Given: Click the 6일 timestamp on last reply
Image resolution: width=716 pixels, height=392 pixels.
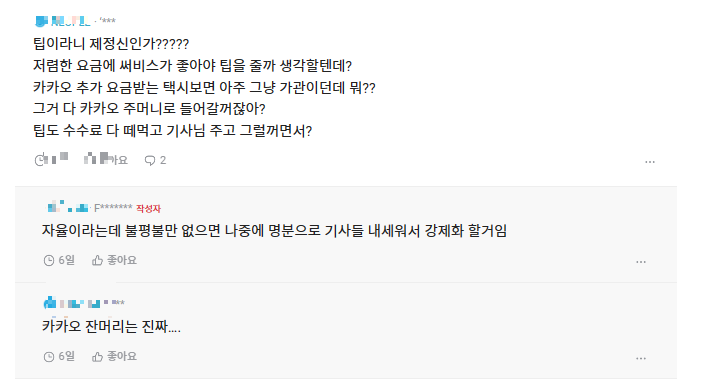Looking at the screenshot, I should point(66,357).
